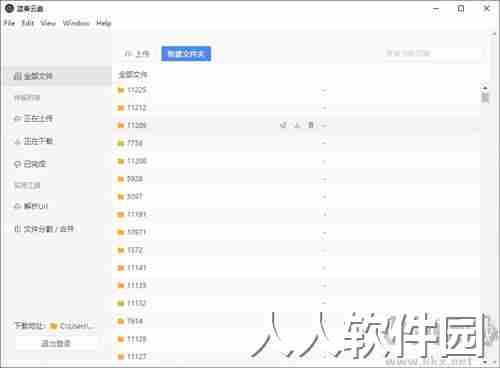Select the folder name 11206
500x368 pixels.
(x=137, y=161)
